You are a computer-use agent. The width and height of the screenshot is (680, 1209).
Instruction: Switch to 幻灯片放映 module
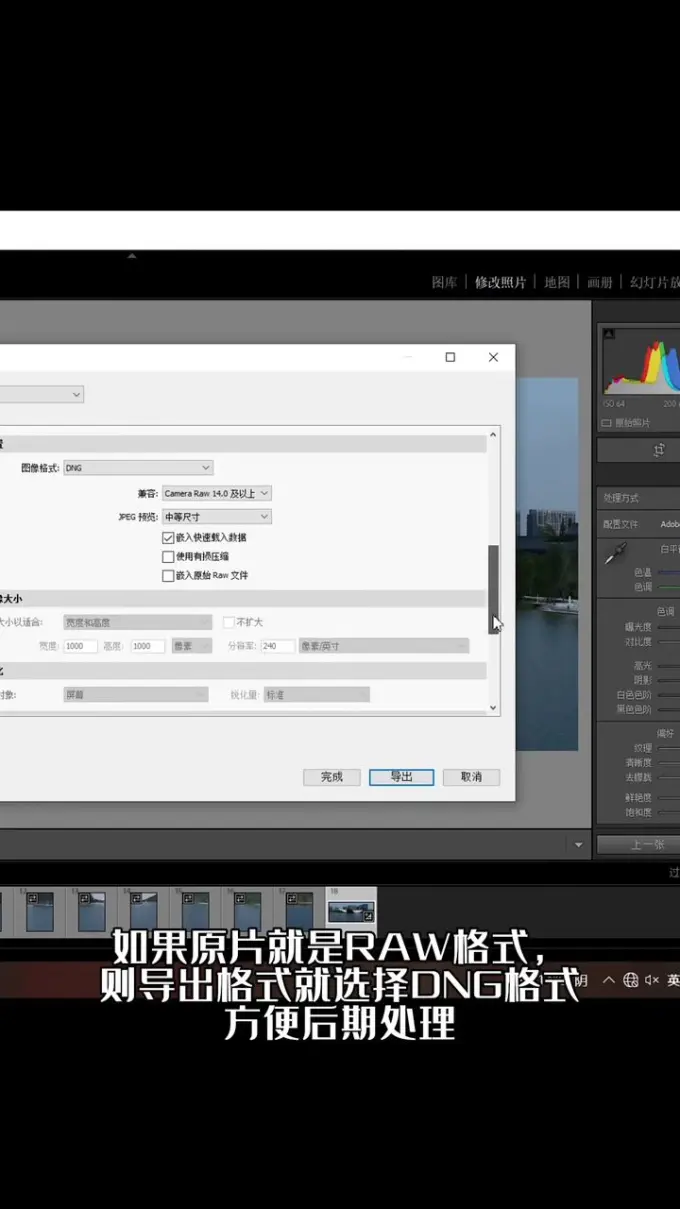[x=654, y=282]
